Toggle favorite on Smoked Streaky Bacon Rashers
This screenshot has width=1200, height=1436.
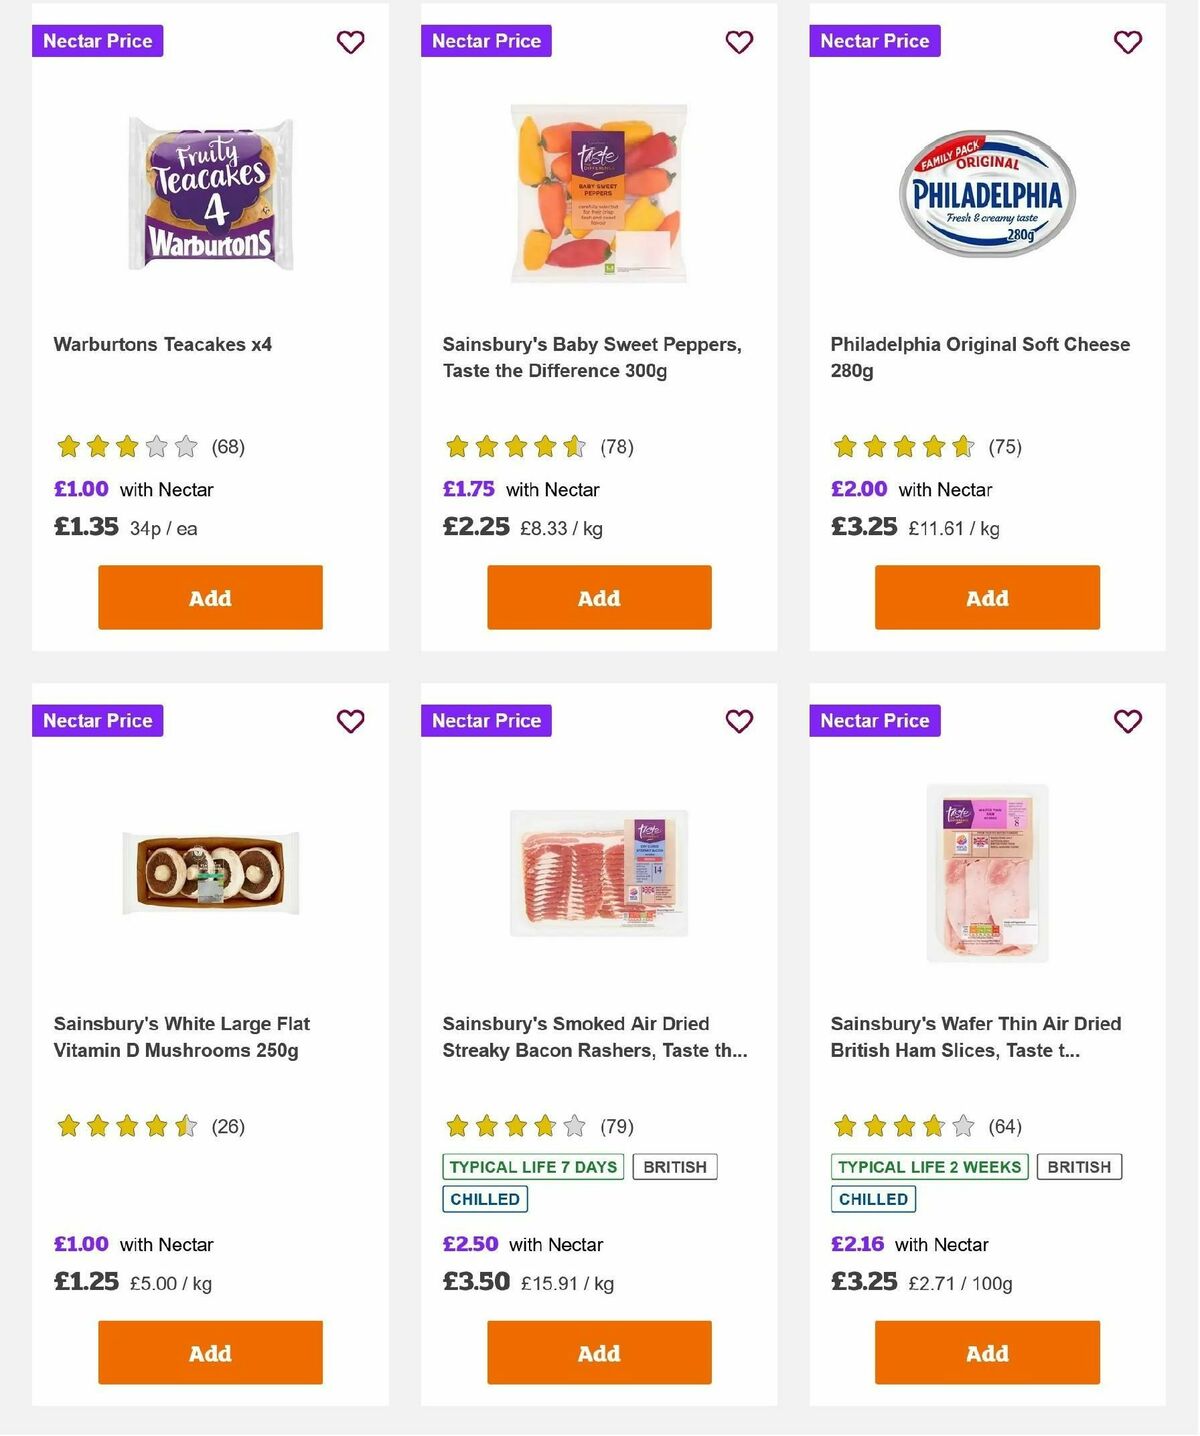click(x=739, y=720)
